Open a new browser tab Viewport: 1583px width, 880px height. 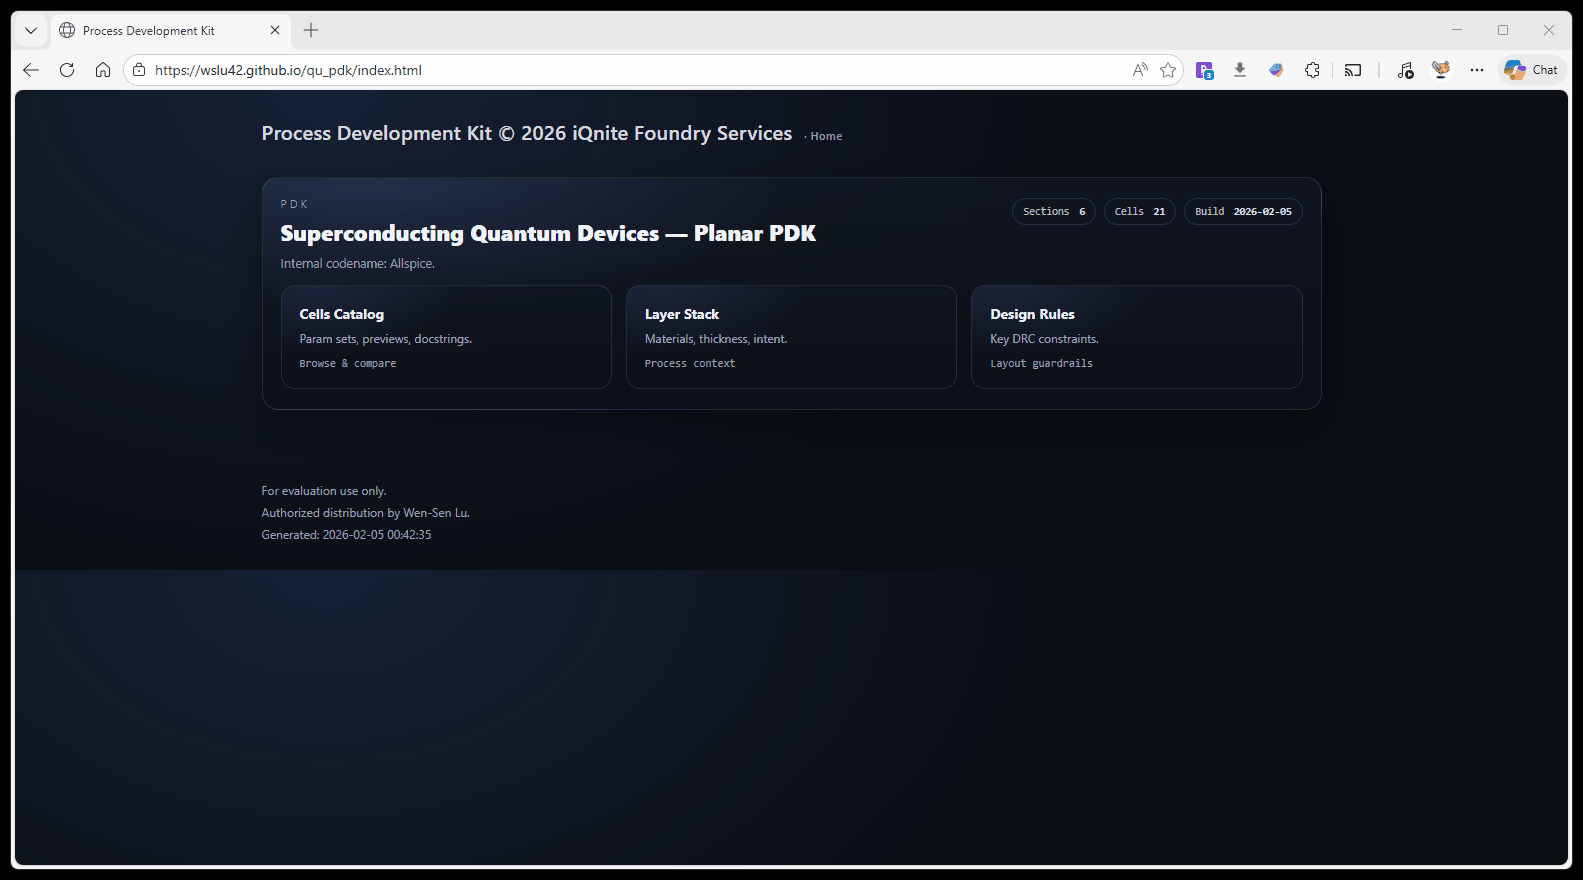point(311,30)
